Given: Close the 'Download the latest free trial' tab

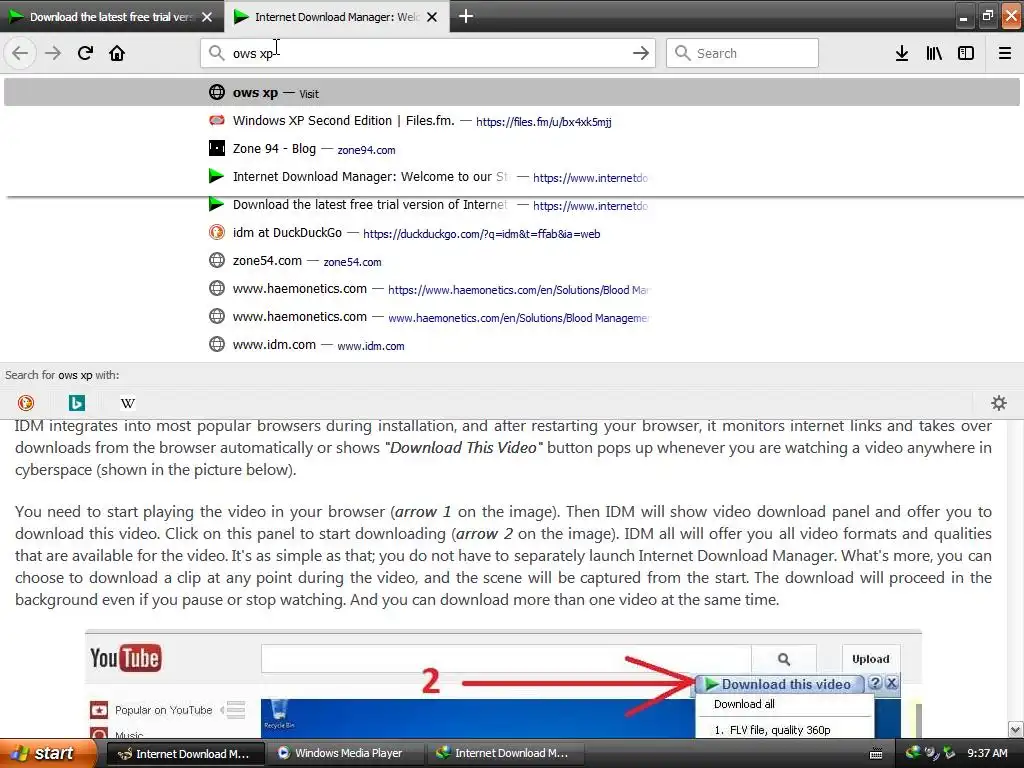Looking at the screenshot, I should [207, 17].
